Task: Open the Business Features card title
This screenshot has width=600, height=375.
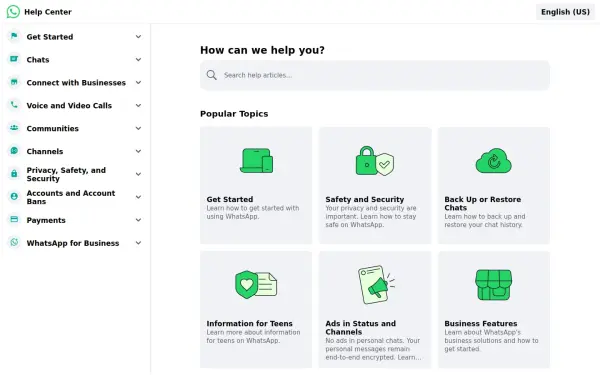Action: coord(481,324)
